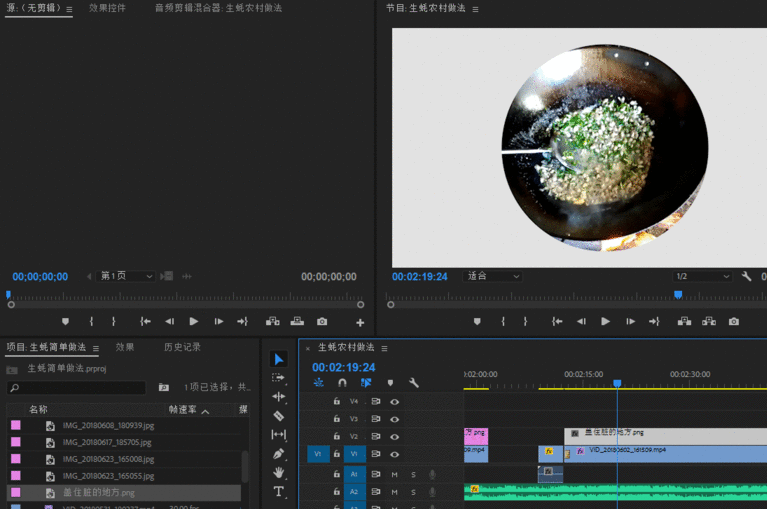Toggle lock on the V2 track

[x=337, y=437]
